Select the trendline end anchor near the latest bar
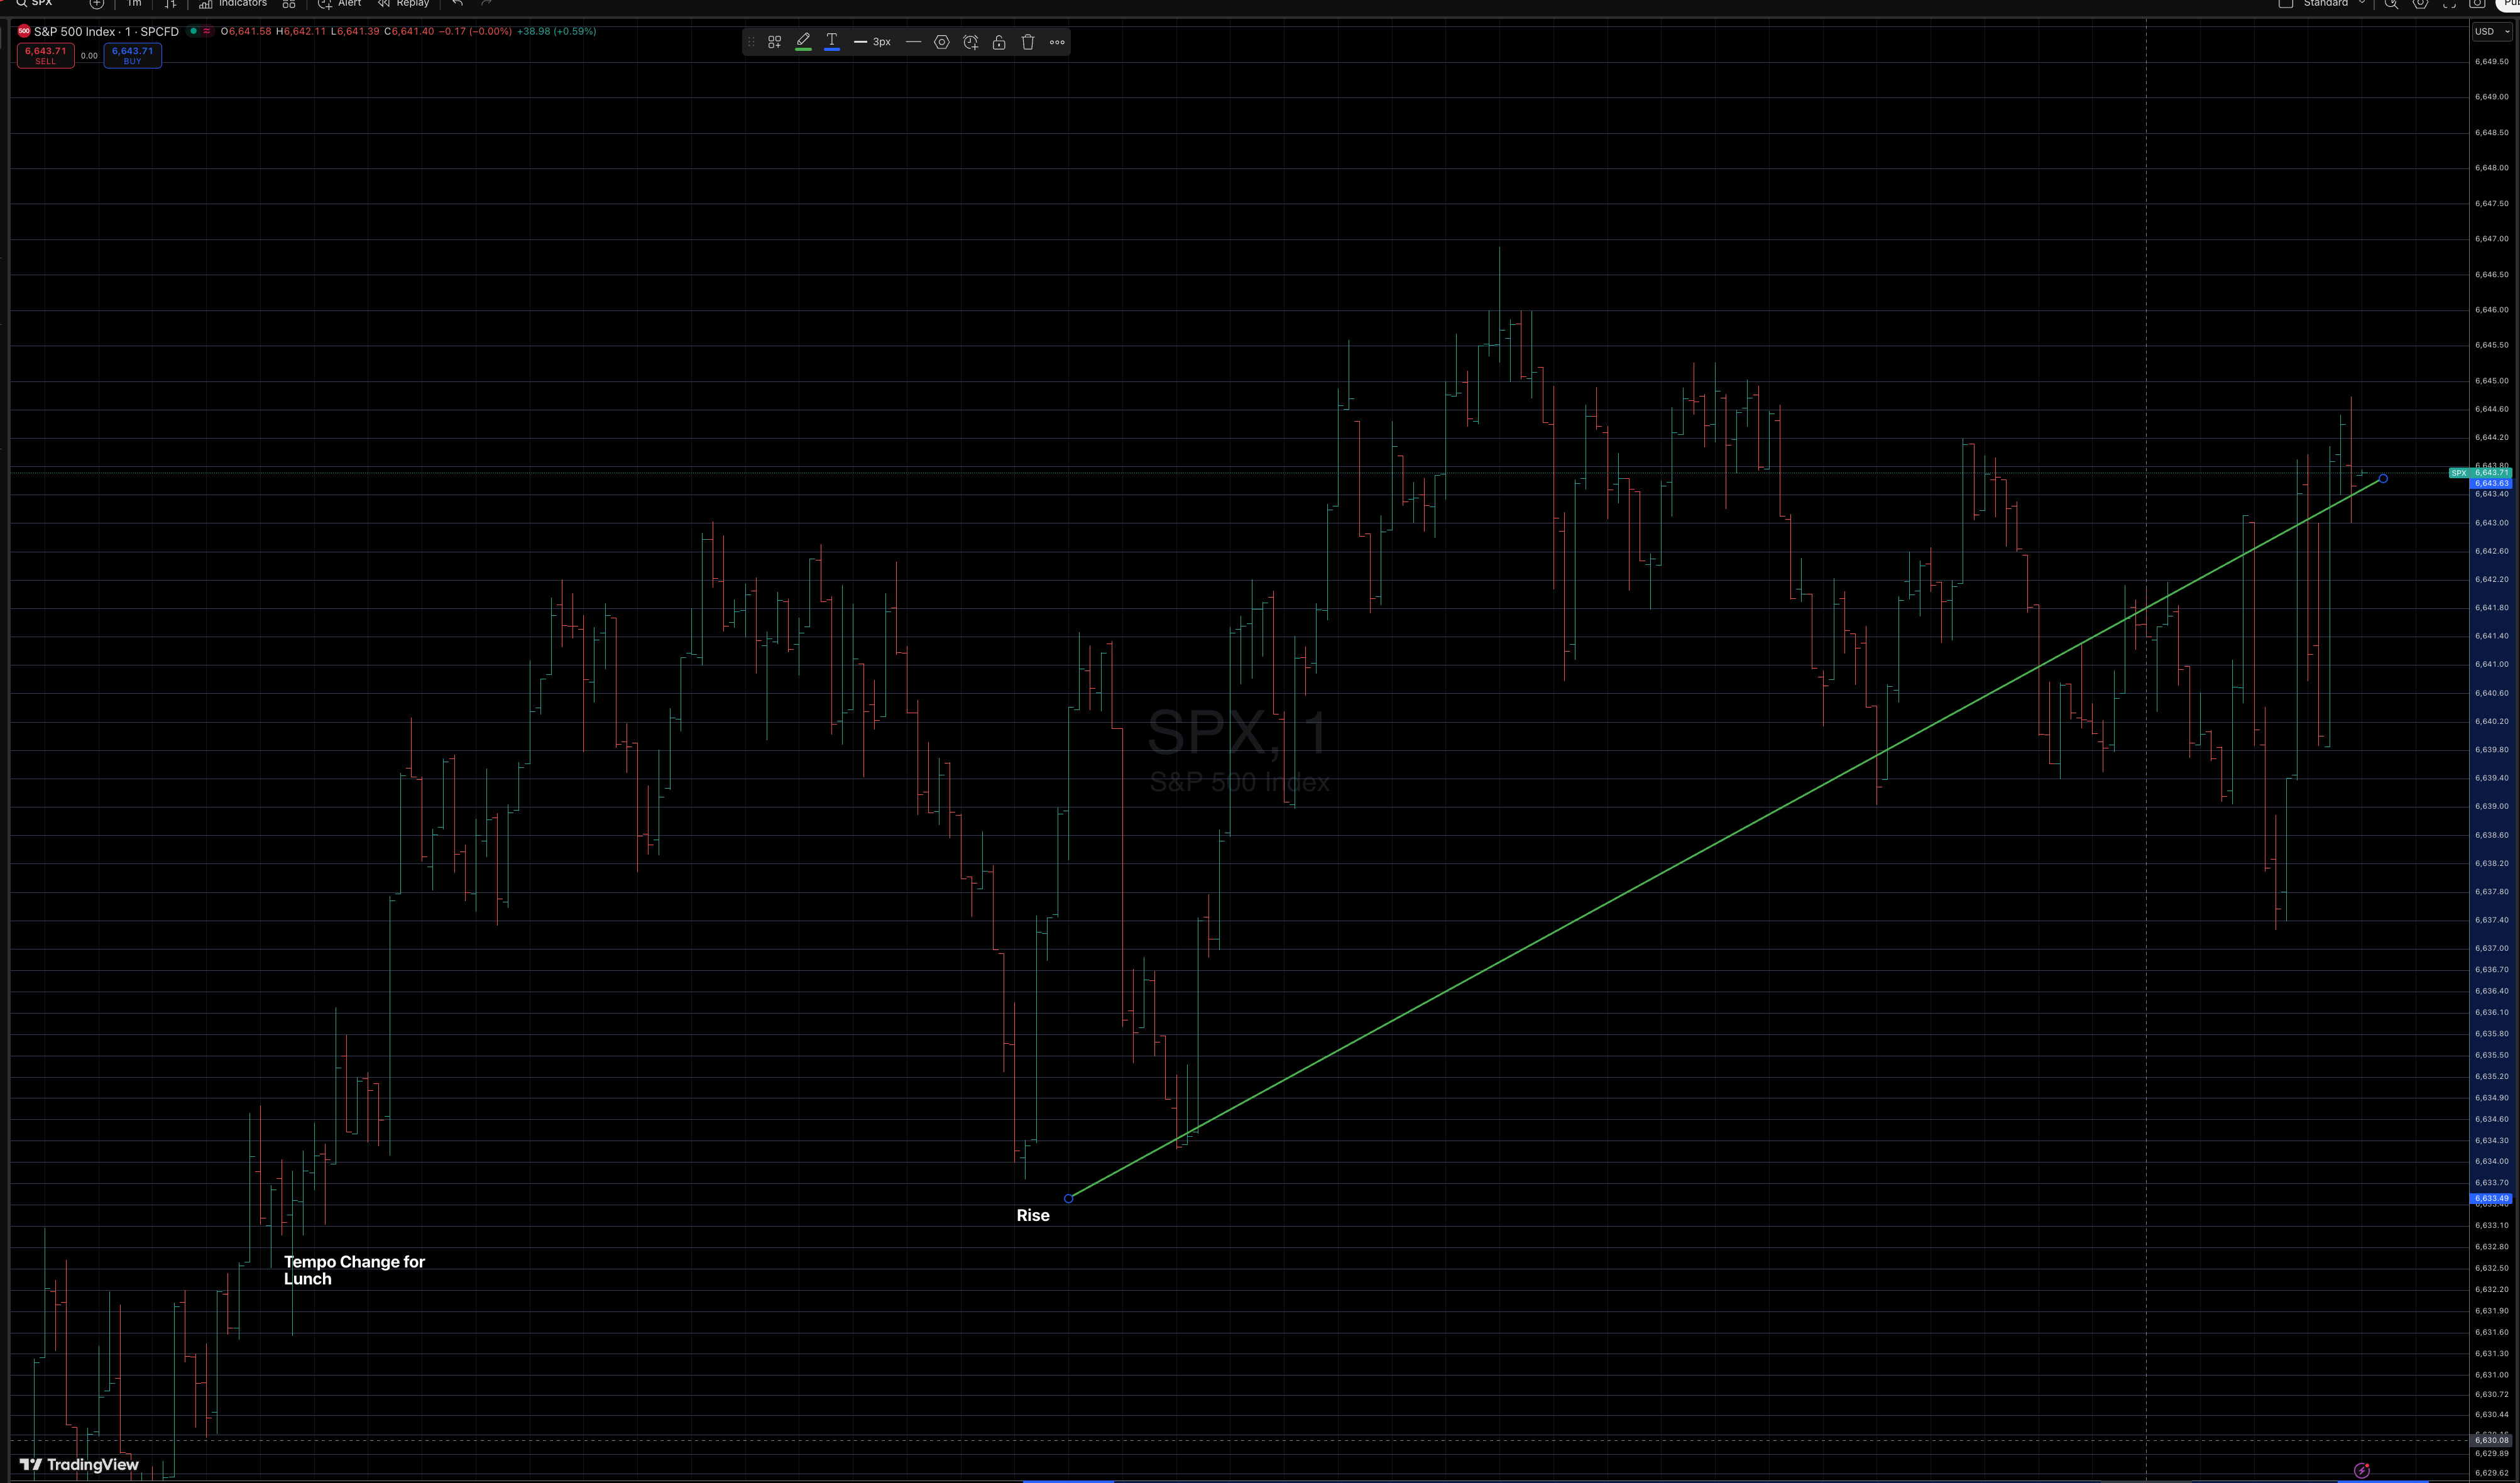This screenshot has width=2520, height=1483. [x=2383, y=479]
